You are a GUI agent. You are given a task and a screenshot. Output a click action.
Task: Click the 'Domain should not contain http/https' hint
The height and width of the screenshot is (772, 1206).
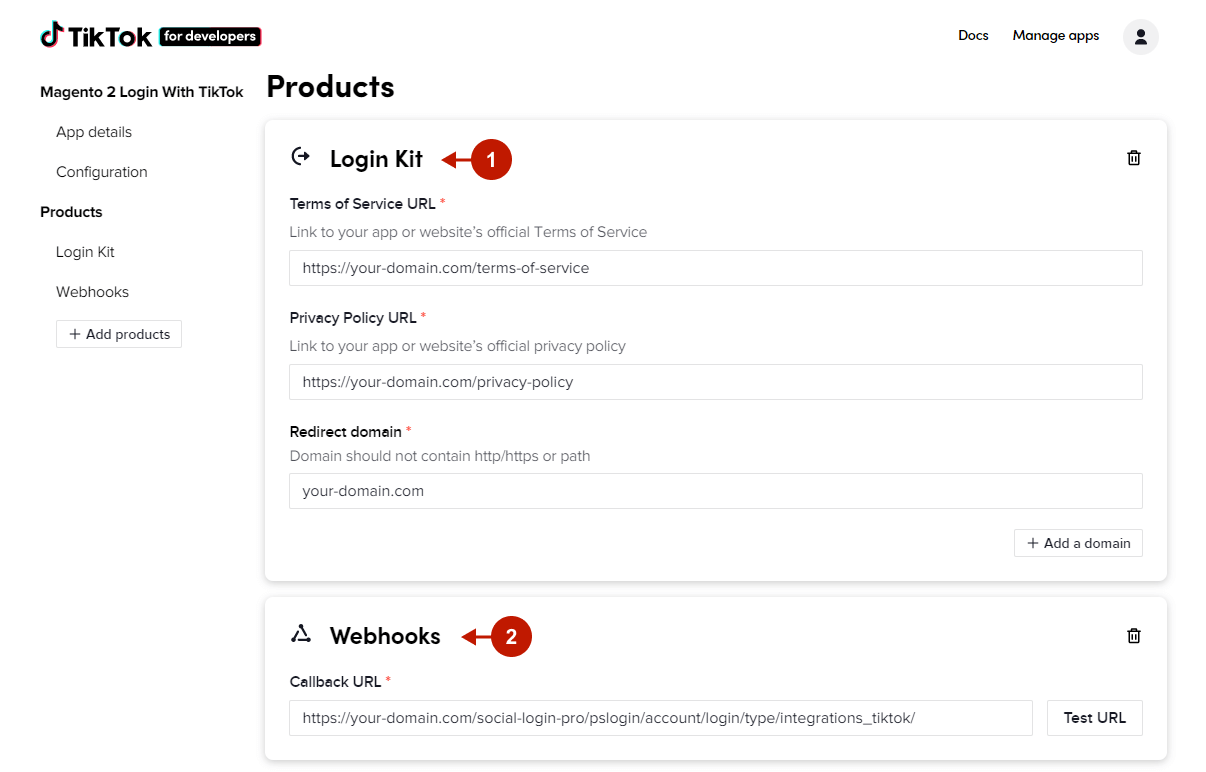click(440, 456)
